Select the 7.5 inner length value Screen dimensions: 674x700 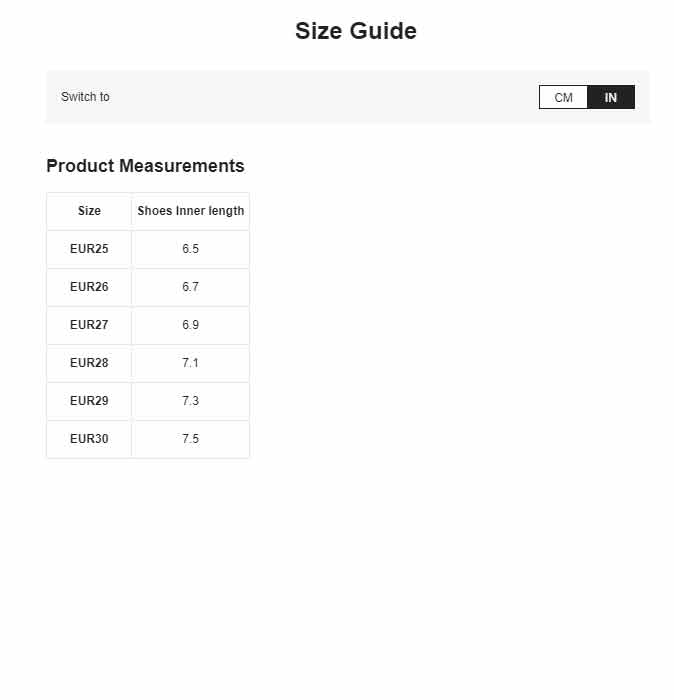(191, 438)
